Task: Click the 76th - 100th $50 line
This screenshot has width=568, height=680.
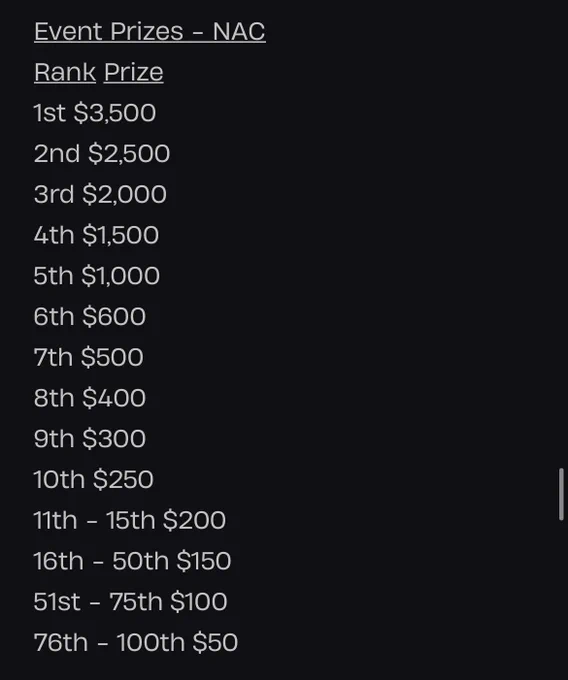Action: pyautogui.click(x=136, y=643)
